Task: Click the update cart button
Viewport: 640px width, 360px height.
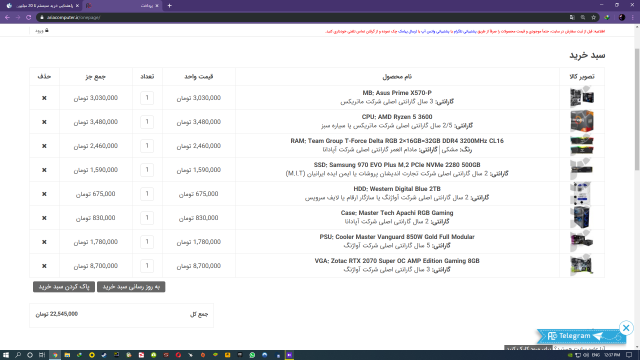Action: pyautogui.click(x=131, y=287)
